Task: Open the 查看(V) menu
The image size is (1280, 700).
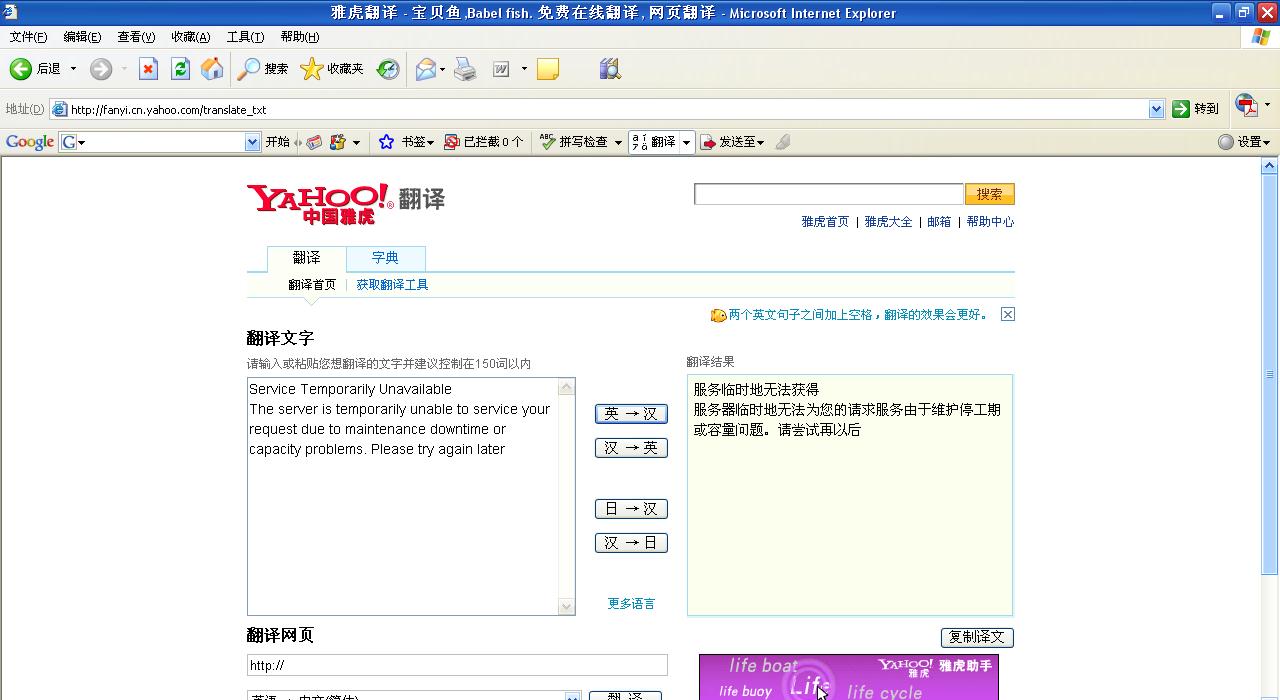Action: coord(136,37)
